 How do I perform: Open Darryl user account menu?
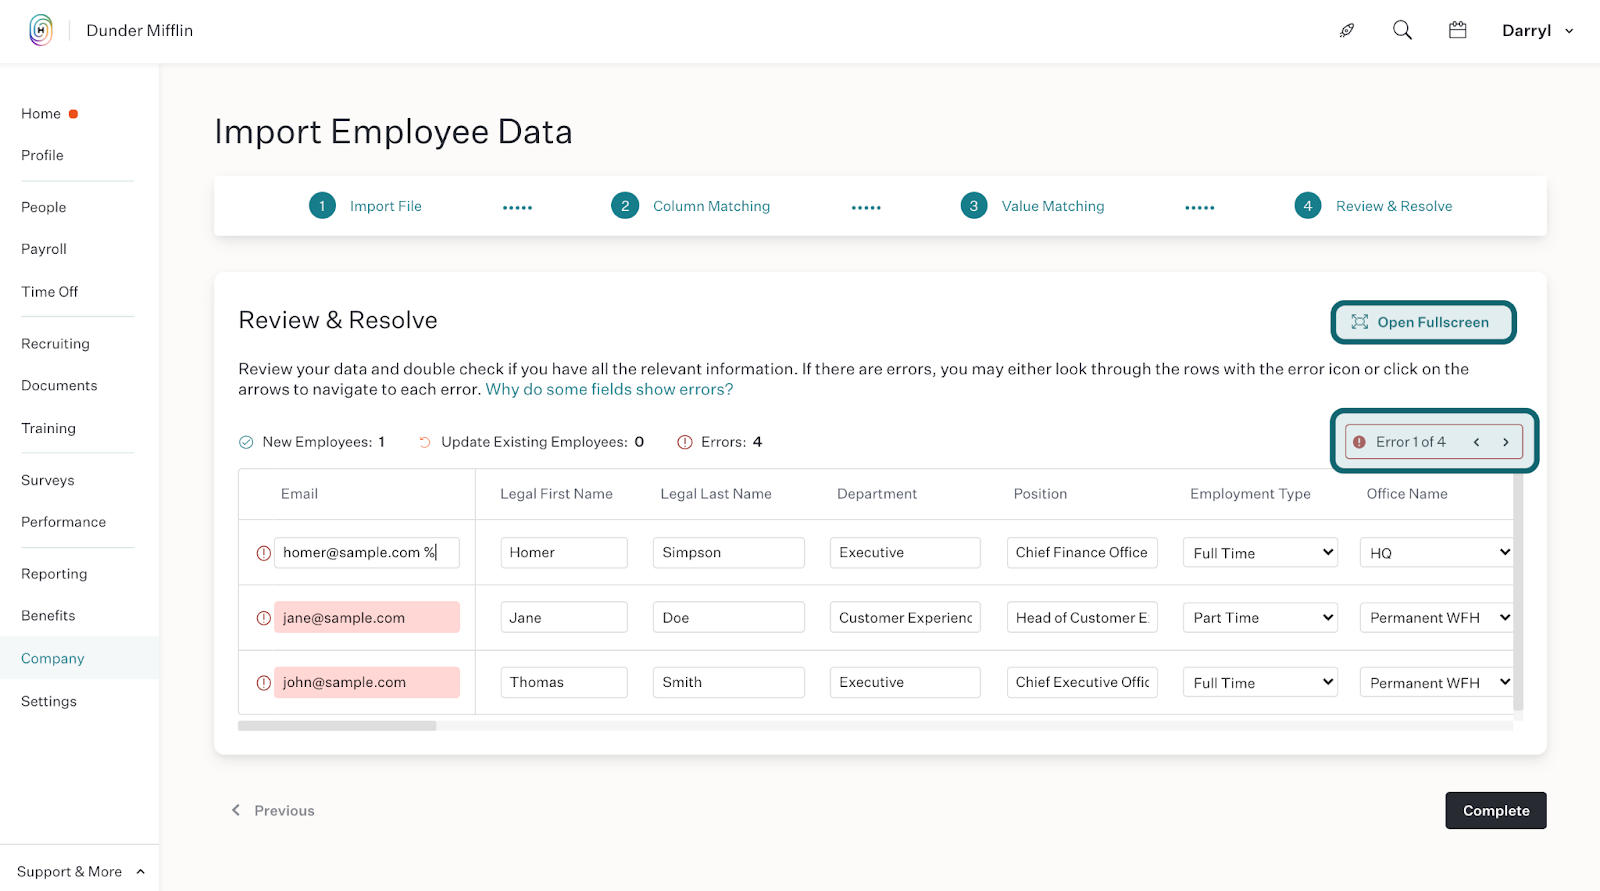tap(1537, 30)
